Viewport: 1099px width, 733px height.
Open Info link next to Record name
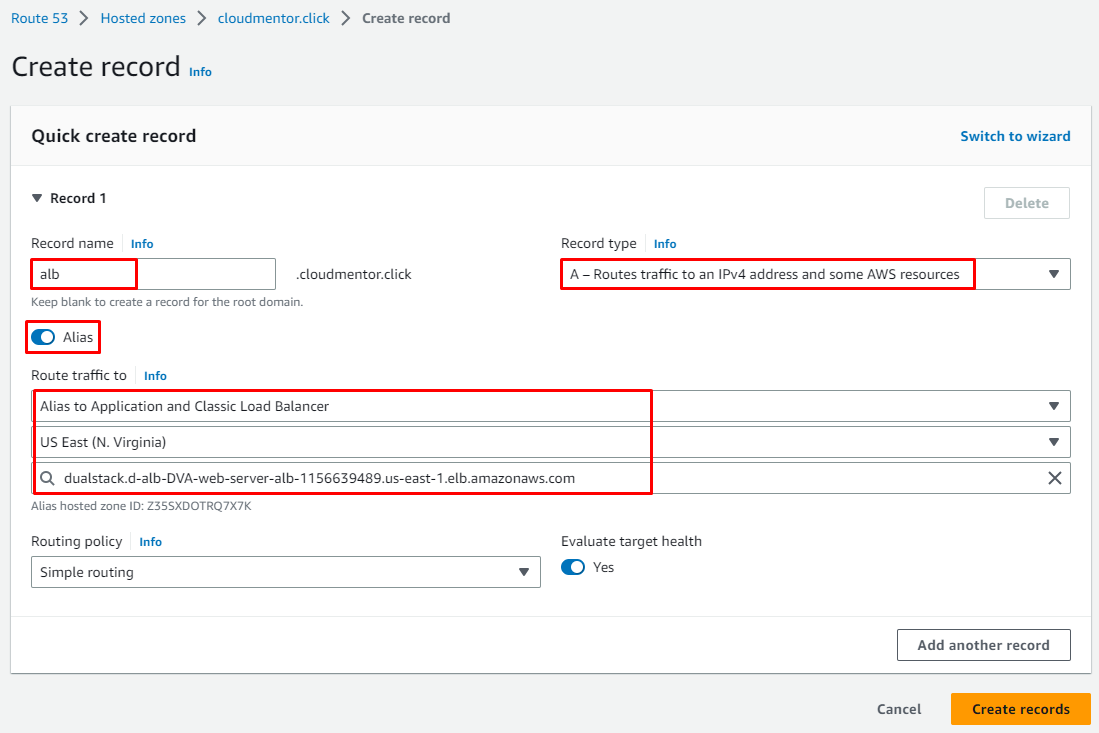coord(142,244)
